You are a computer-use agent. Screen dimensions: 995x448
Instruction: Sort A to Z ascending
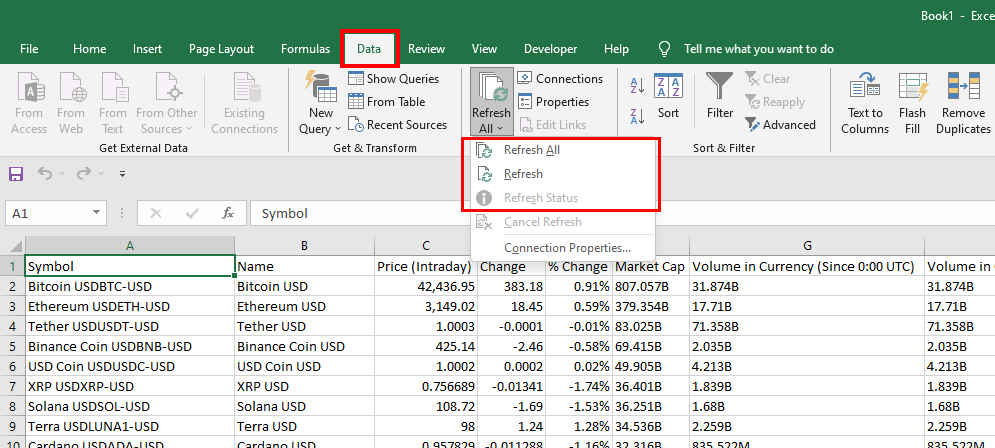pos(637,86)
